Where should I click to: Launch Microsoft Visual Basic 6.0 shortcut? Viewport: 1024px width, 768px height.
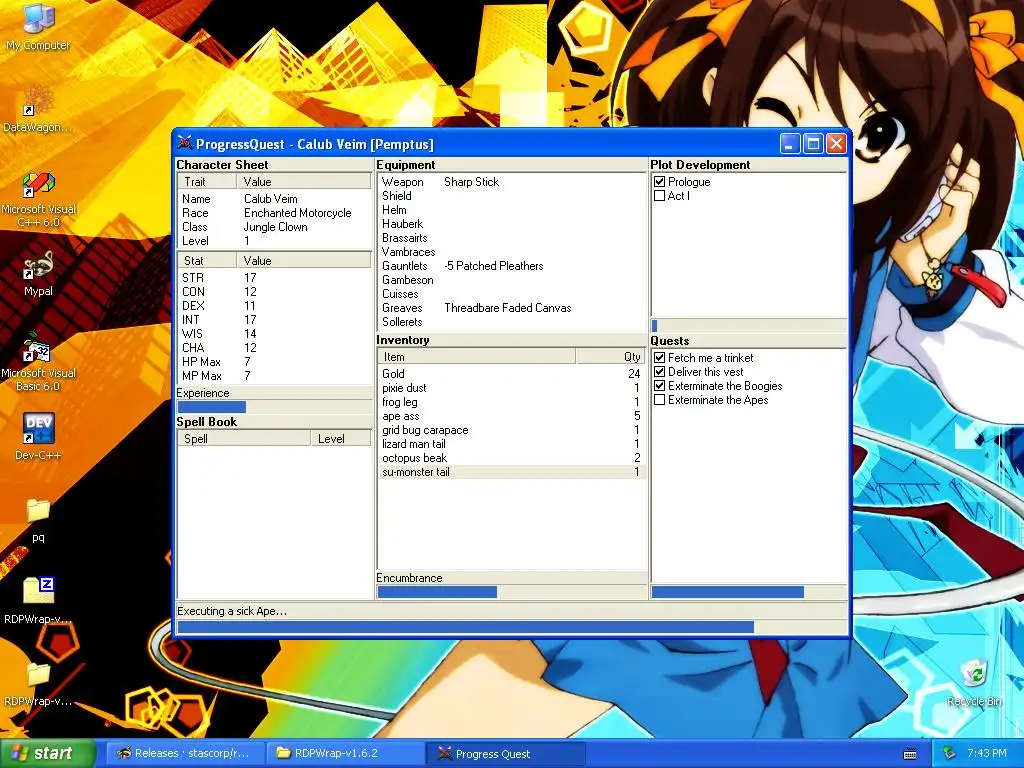point(38,363)
